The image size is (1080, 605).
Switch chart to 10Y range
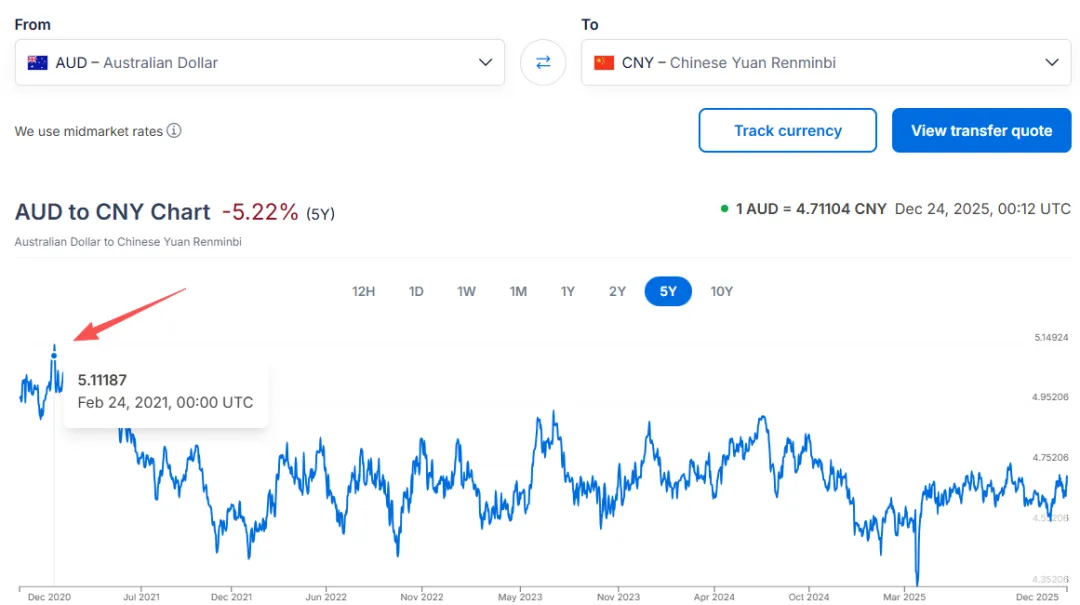pyautogui.click(x=721, y=291)
